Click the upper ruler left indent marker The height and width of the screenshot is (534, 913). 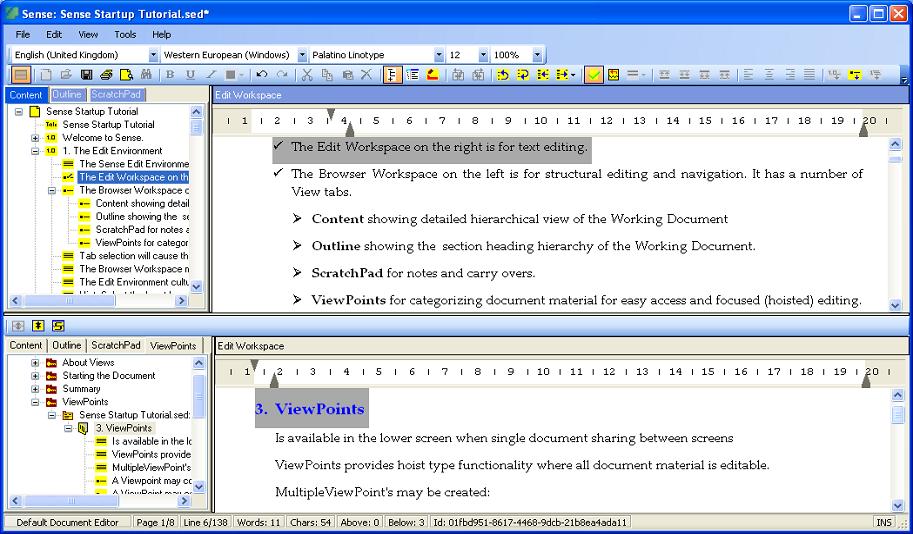pyautogui.click(x=350, y=130)
